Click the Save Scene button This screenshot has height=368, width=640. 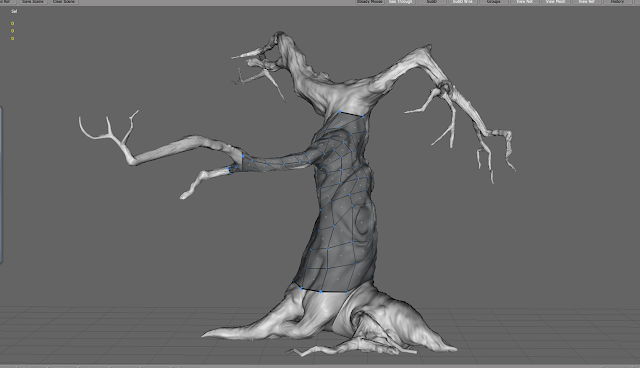tap(32, 2)
